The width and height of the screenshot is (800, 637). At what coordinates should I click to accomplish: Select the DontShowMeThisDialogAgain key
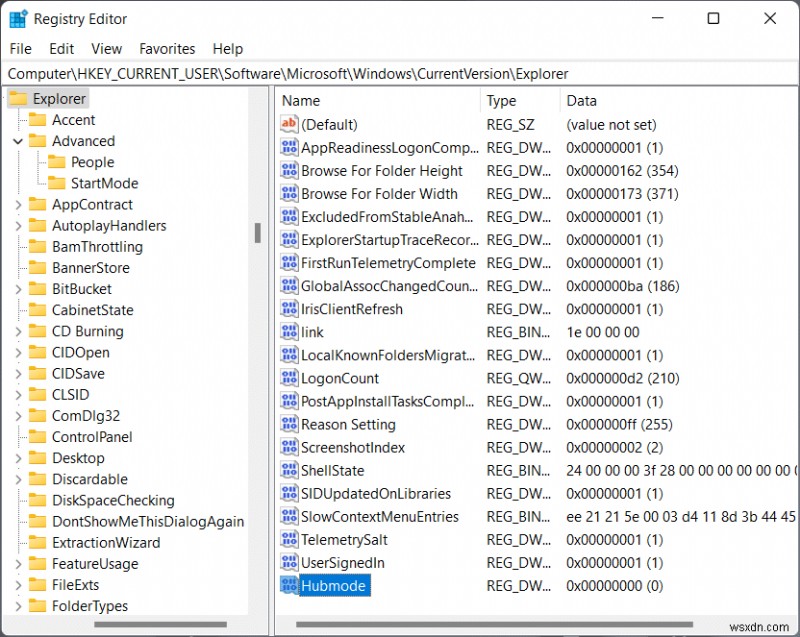click(148, 522)
